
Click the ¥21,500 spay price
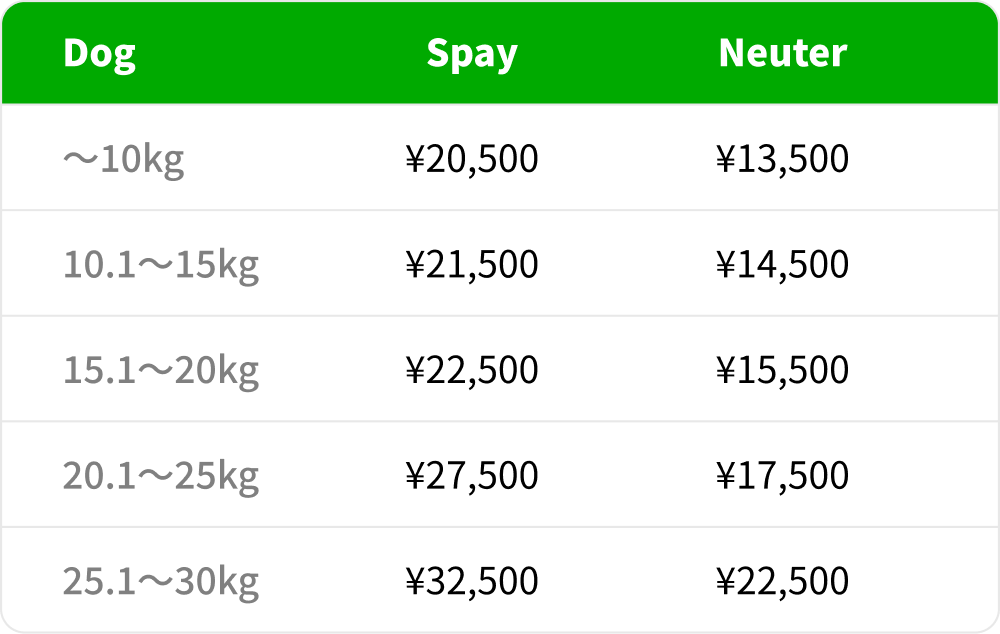(x=472, y=265)
